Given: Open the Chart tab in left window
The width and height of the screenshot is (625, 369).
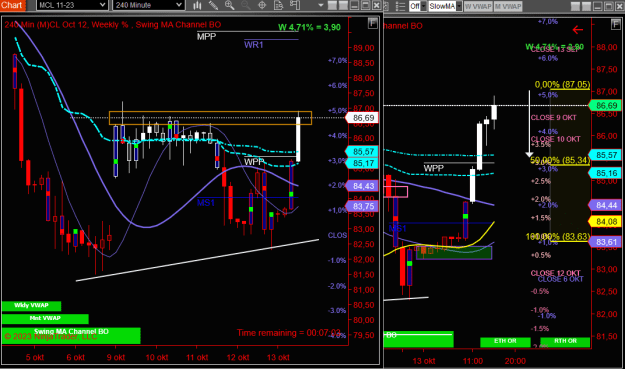Looking at the screenshot, I should tap(12, 5).
